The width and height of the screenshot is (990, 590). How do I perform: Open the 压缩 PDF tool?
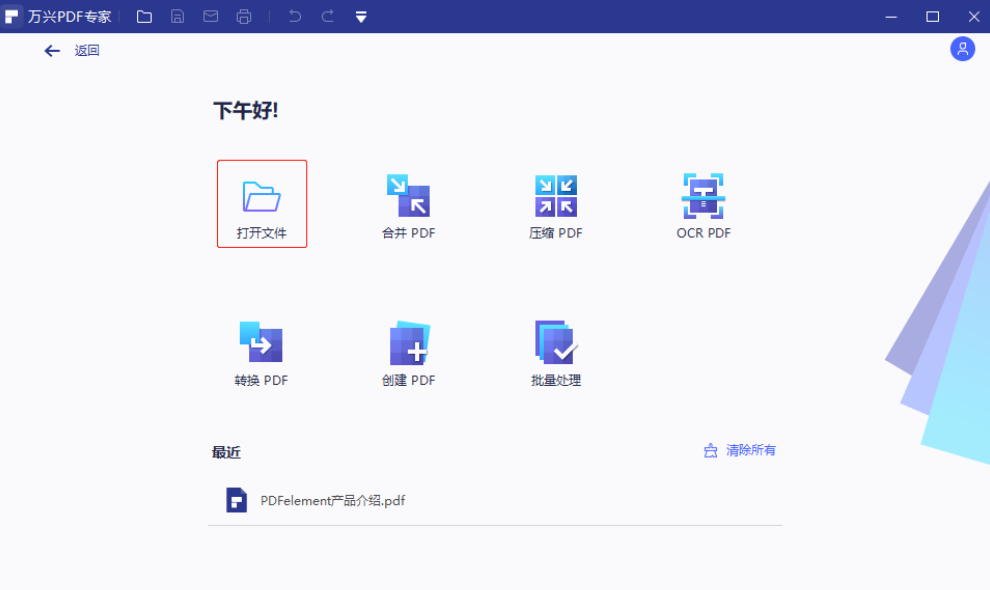[555, 203]
